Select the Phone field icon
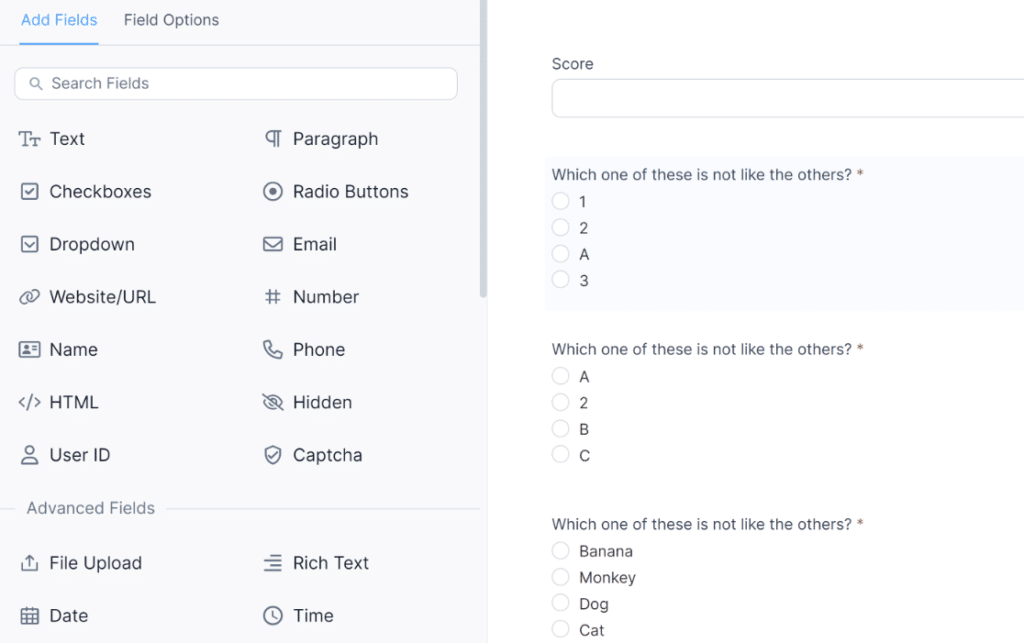The height and width of the screenshot is (643, 1024). click(273, 349)
